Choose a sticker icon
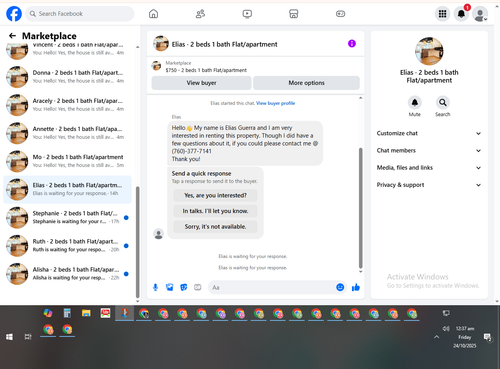Viewport: 500px width, 369px height. pyautogui.click(x=184, y=287)
